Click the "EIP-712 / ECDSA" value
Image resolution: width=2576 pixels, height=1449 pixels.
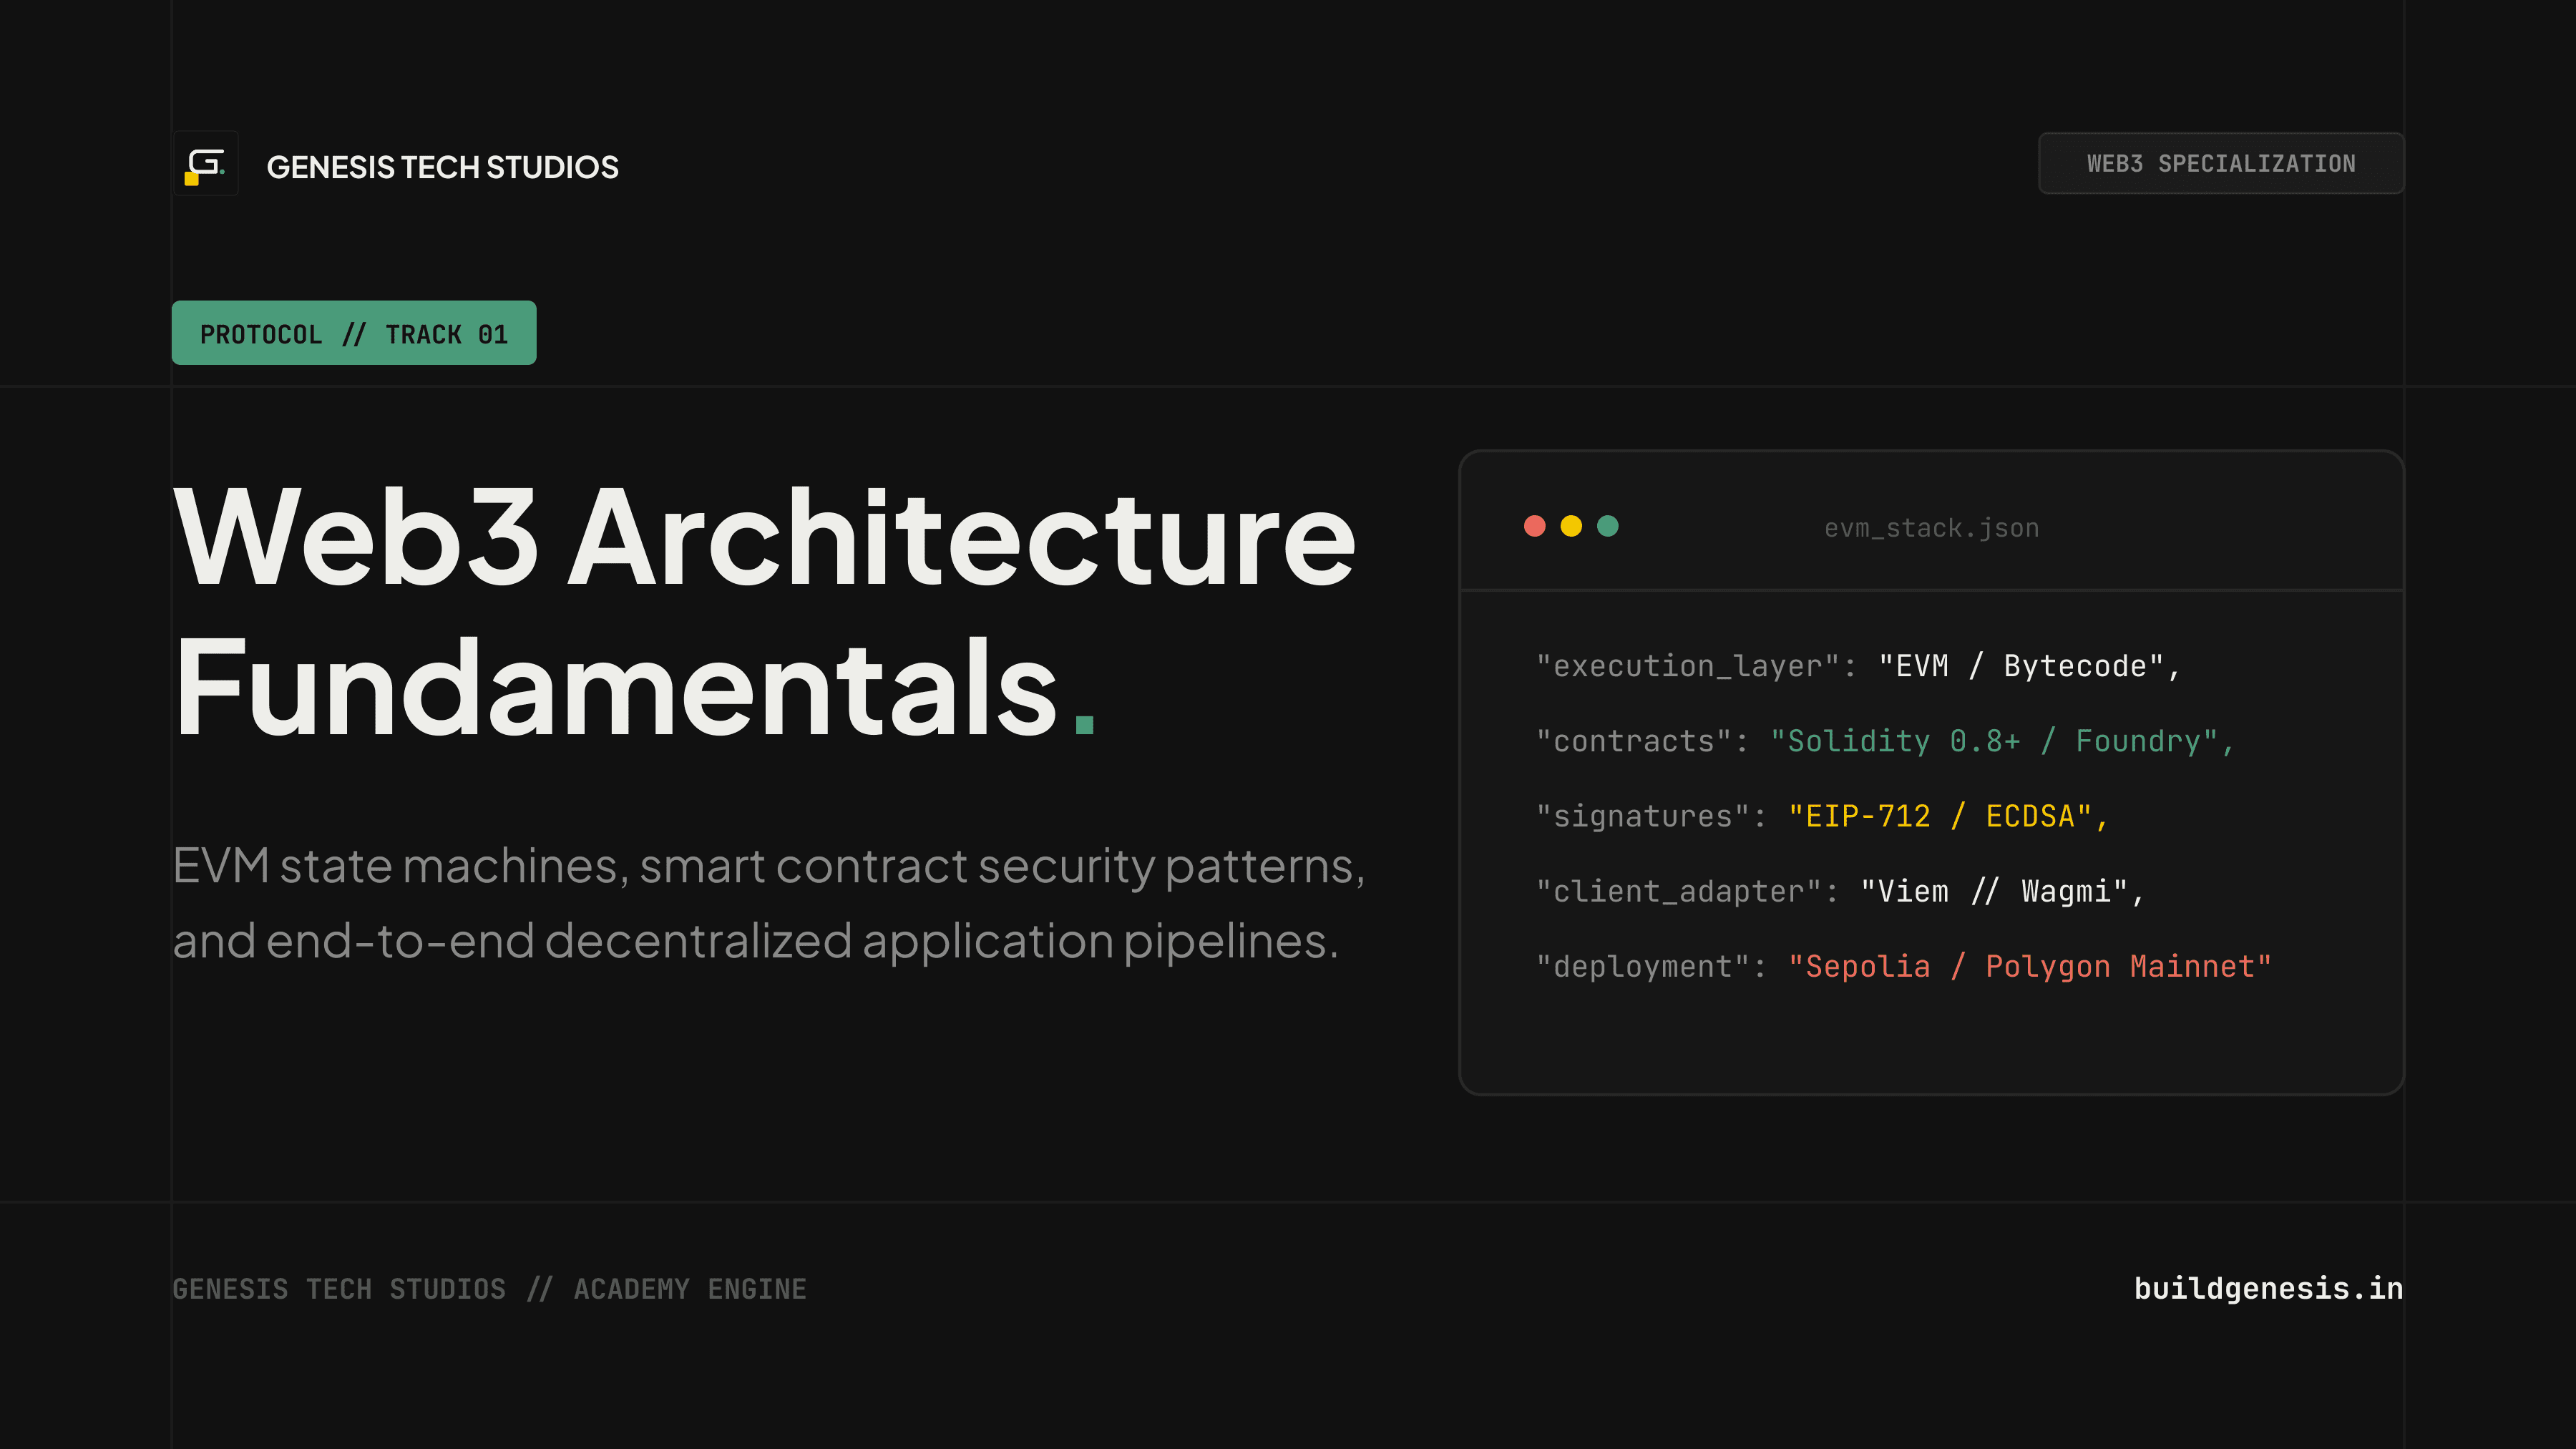click(x=1939, y=816)
